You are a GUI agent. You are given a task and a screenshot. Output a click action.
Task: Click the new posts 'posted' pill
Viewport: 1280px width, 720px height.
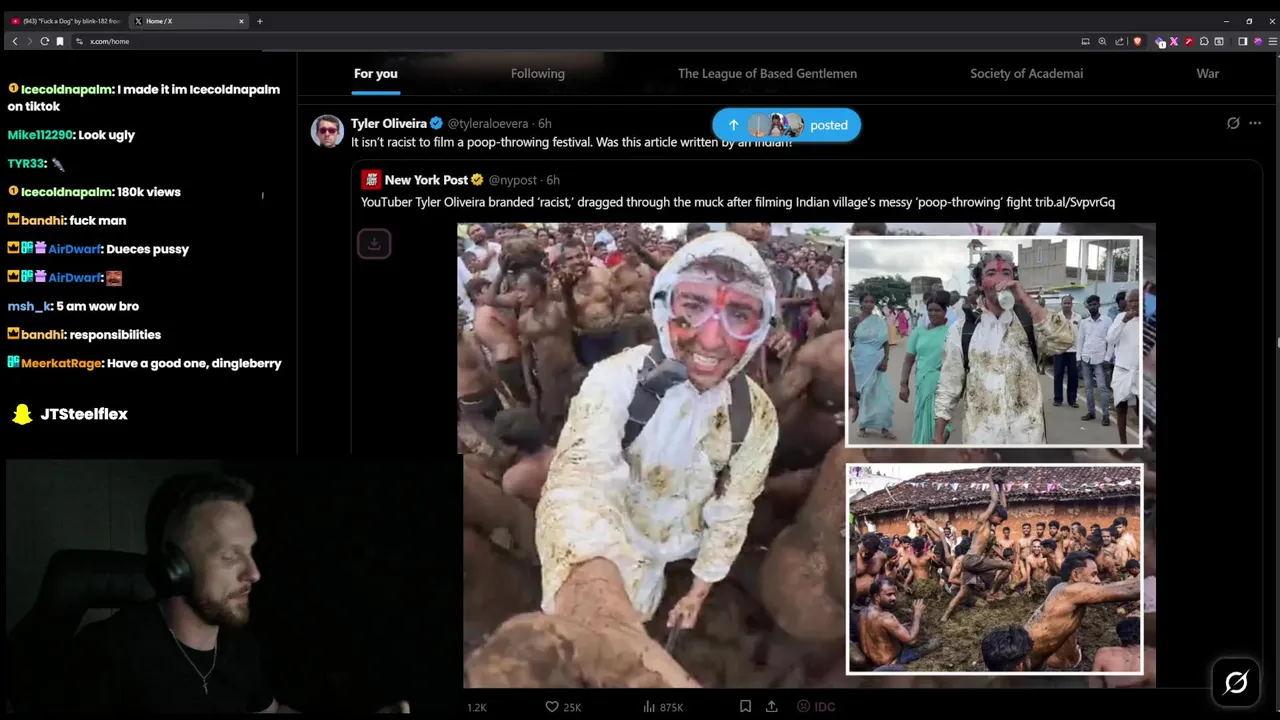(x=786, y=125)
